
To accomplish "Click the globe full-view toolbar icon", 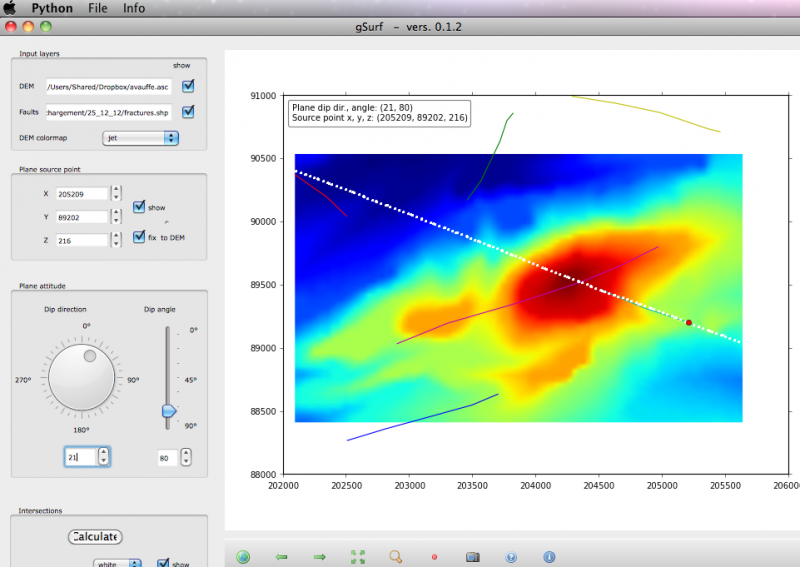I will [x=243, y=557].
